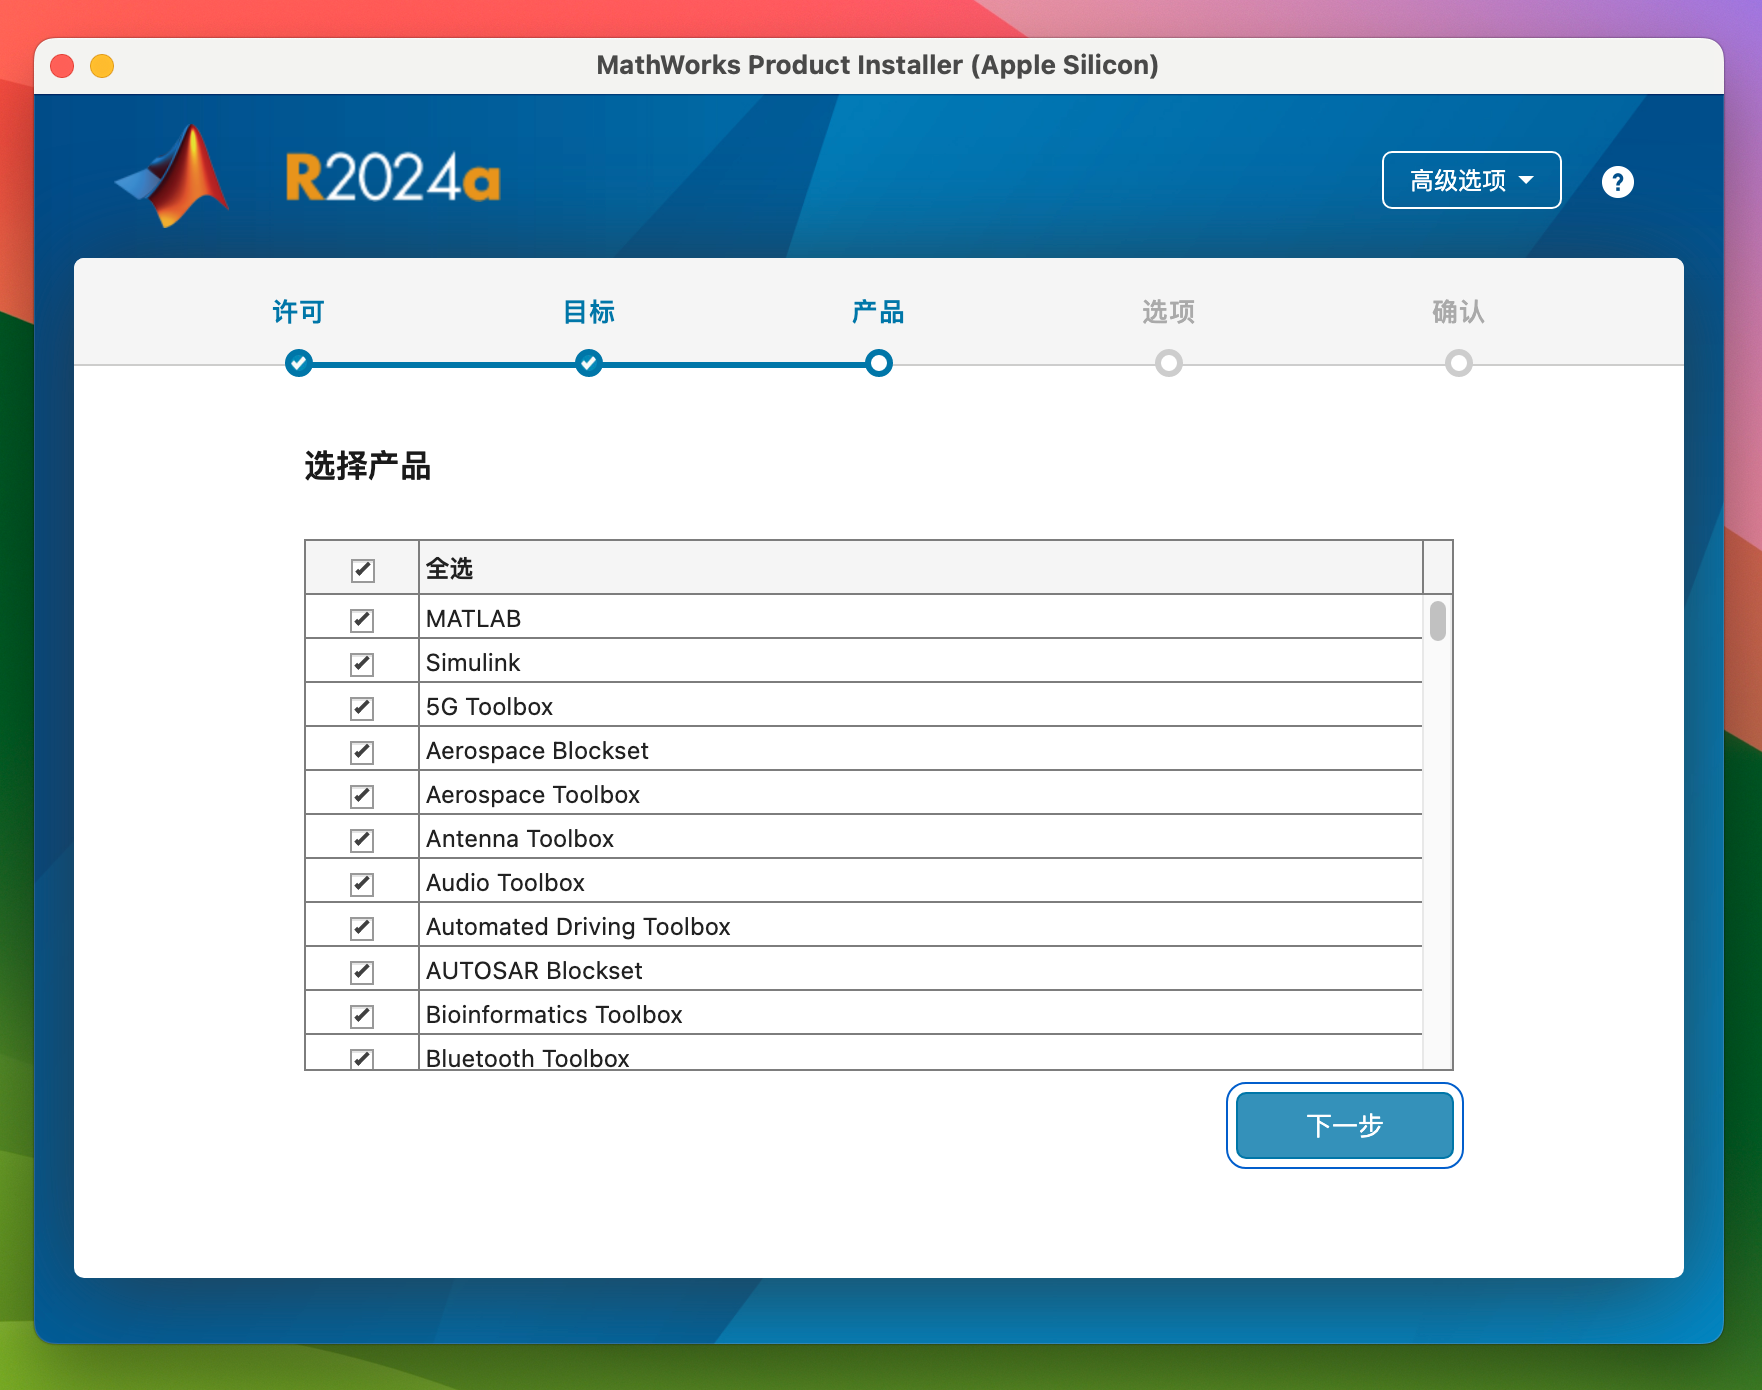Click the MATLAB logo icon

click(x=173, y=176)
